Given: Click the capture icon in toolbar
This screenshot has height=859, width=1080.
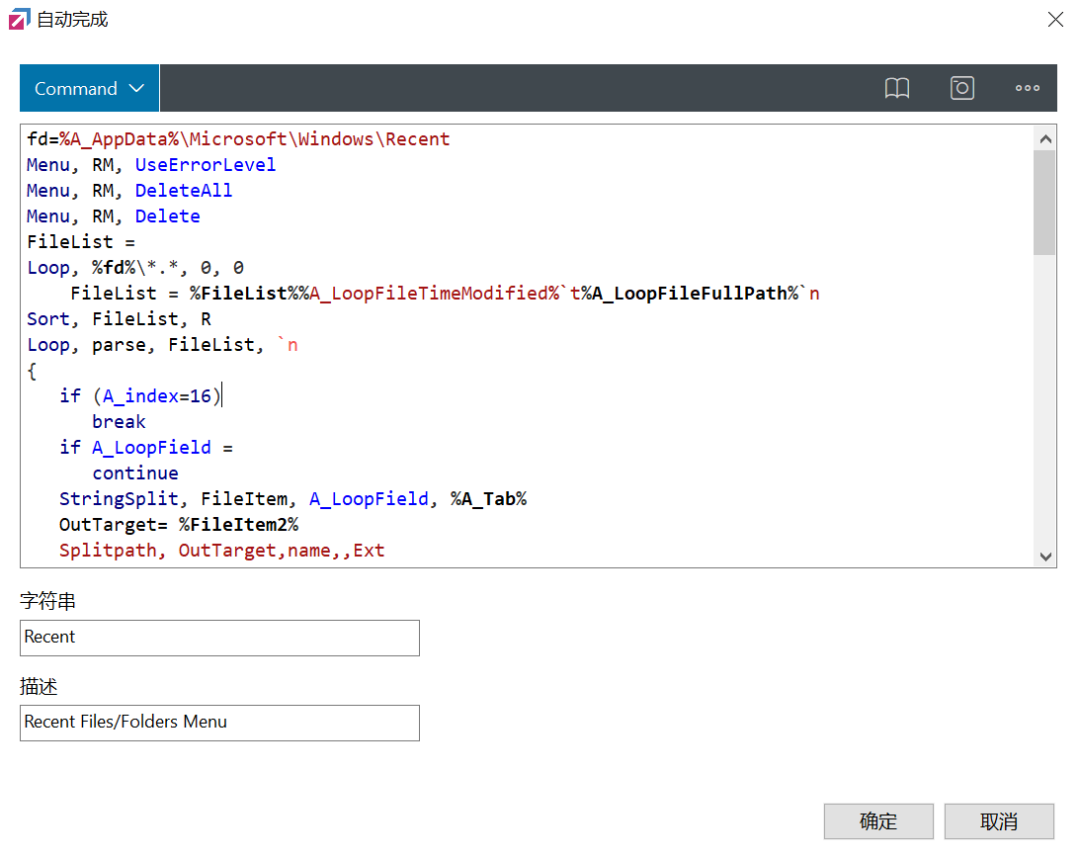Looking at the screenshot, I should (962, 88).
